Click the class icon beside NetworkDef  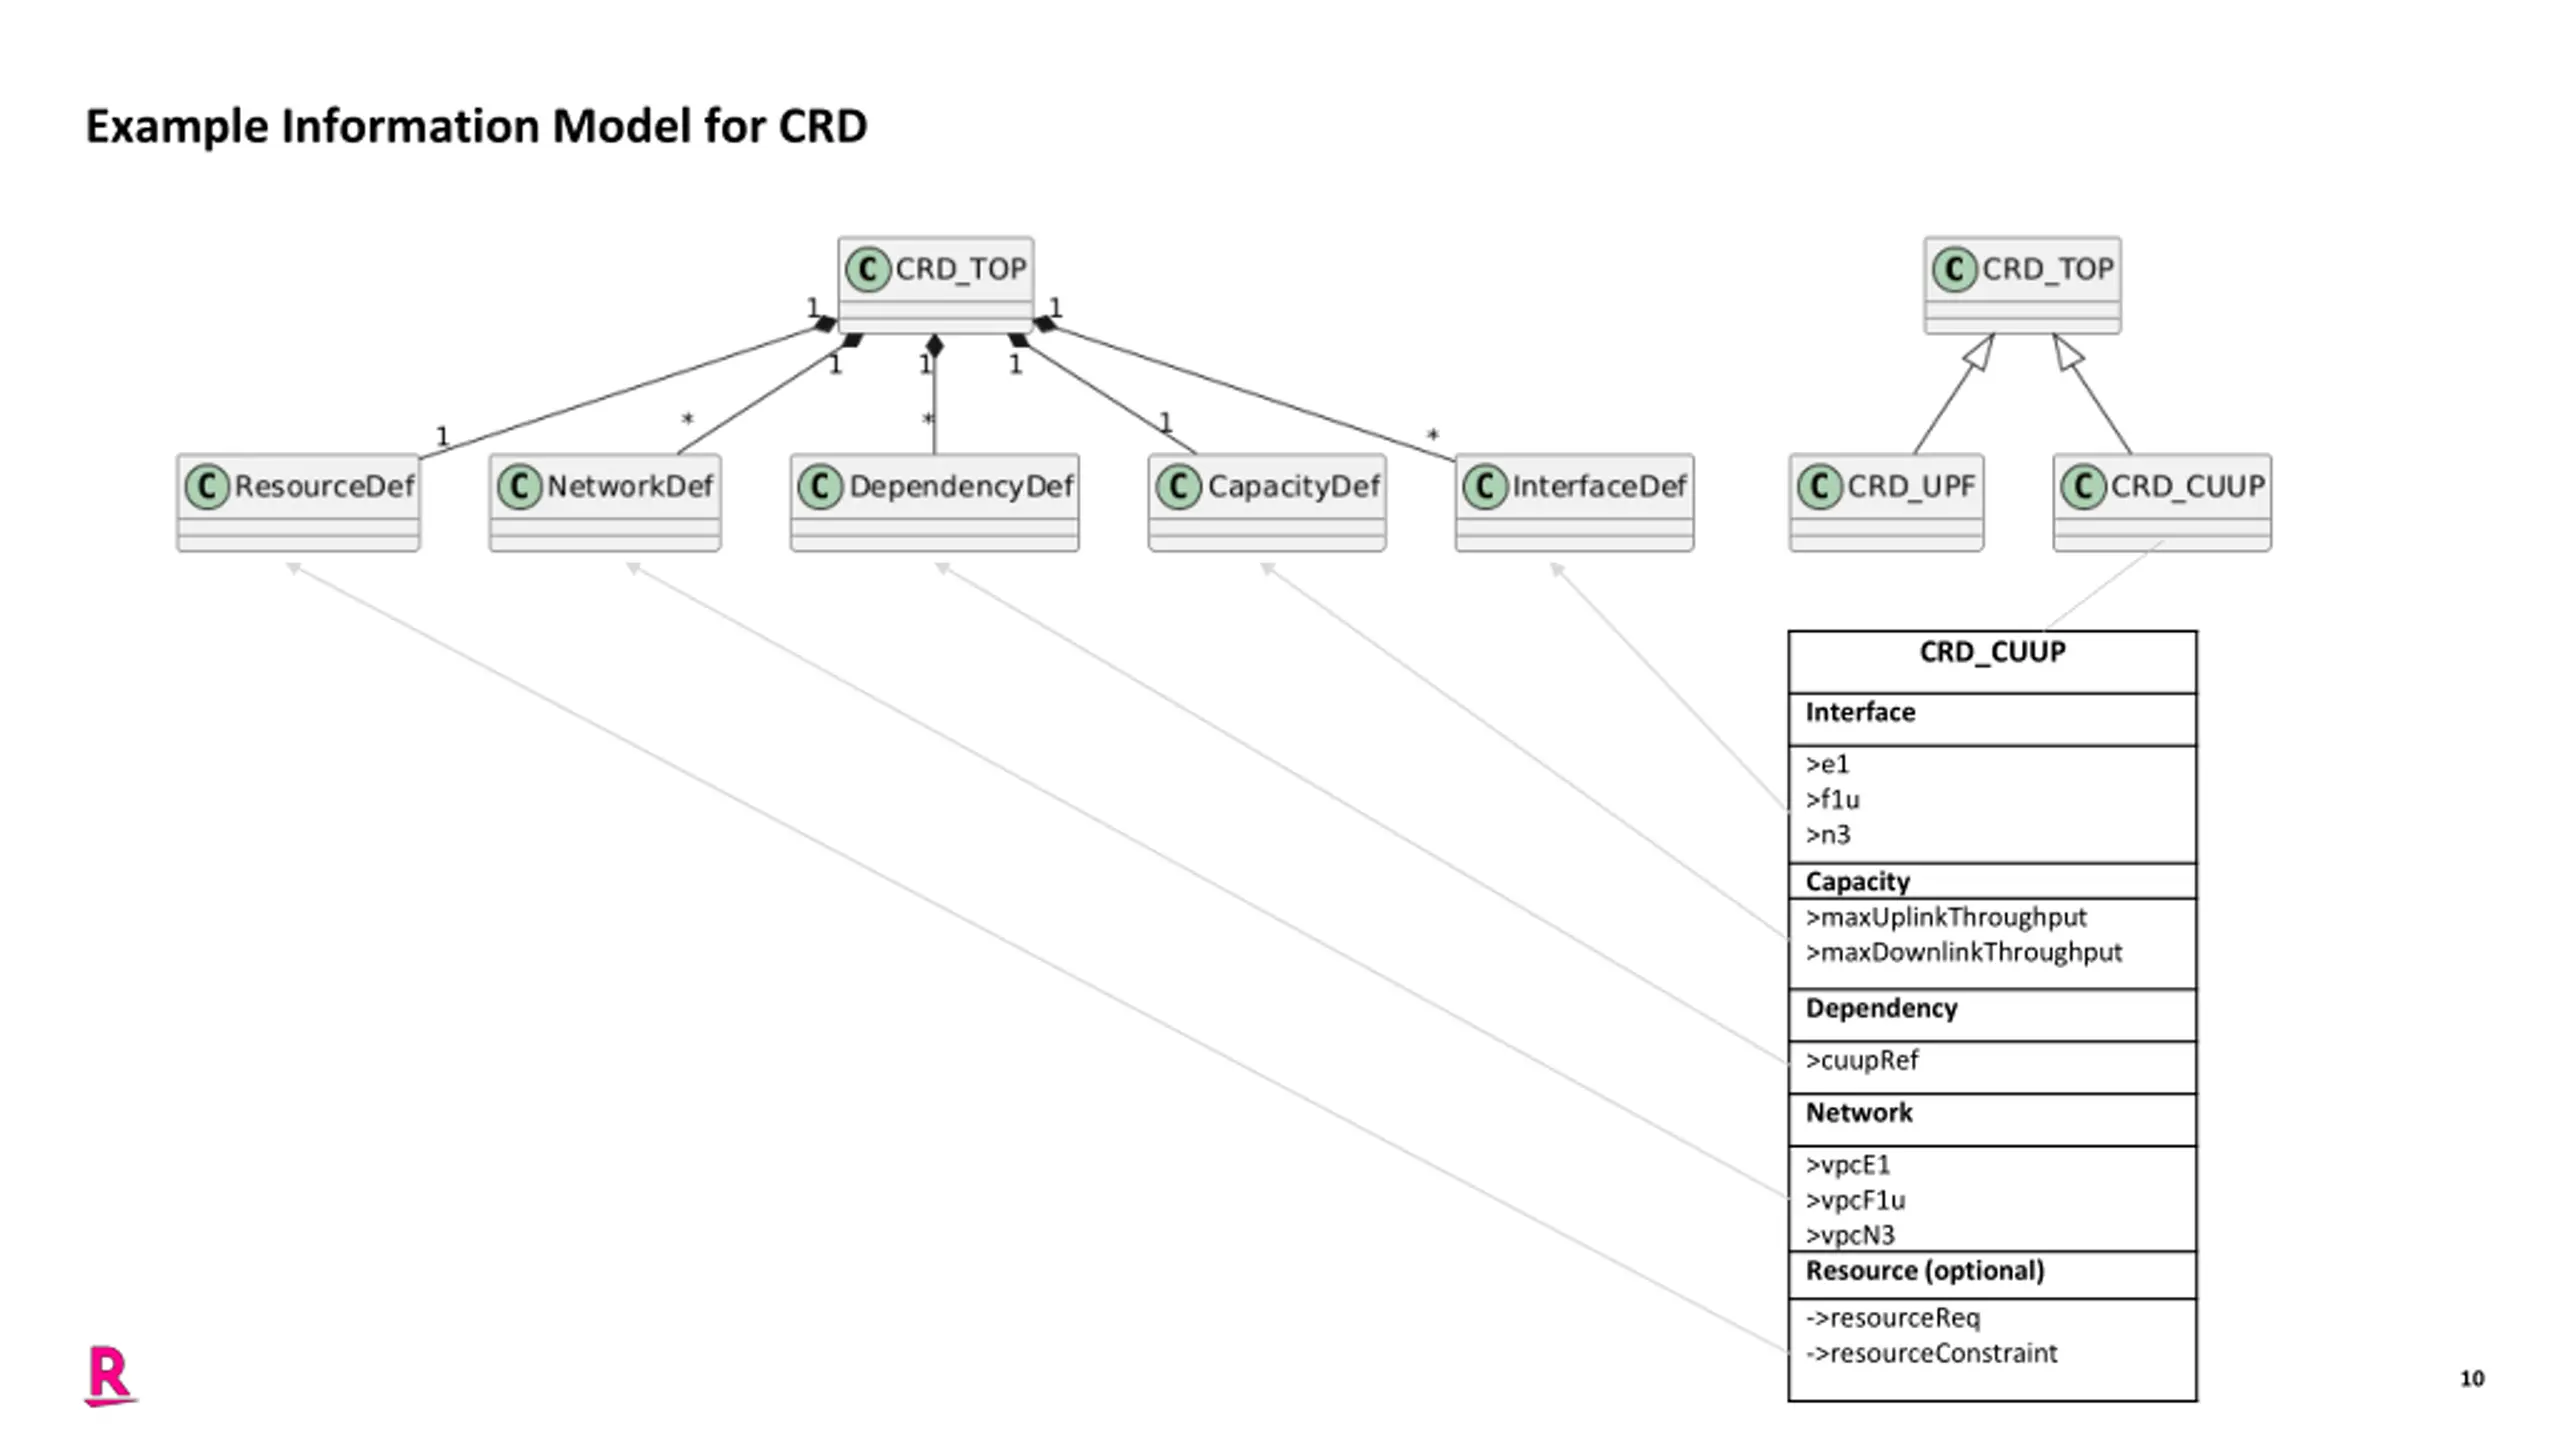click(519, 487)
